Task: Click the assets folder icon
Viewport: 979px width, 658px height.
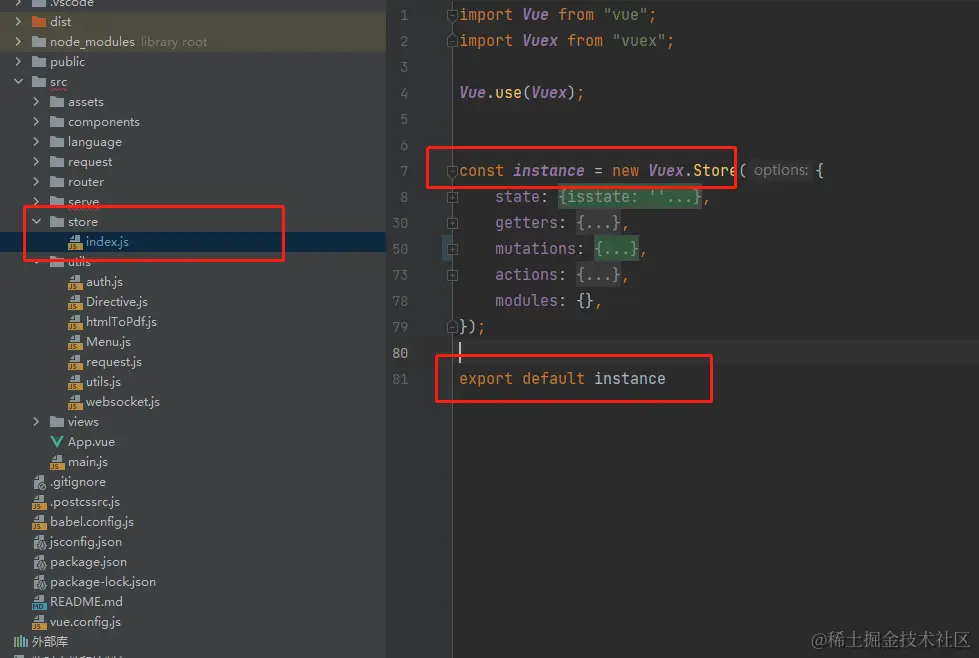Action: click(57, 102)
